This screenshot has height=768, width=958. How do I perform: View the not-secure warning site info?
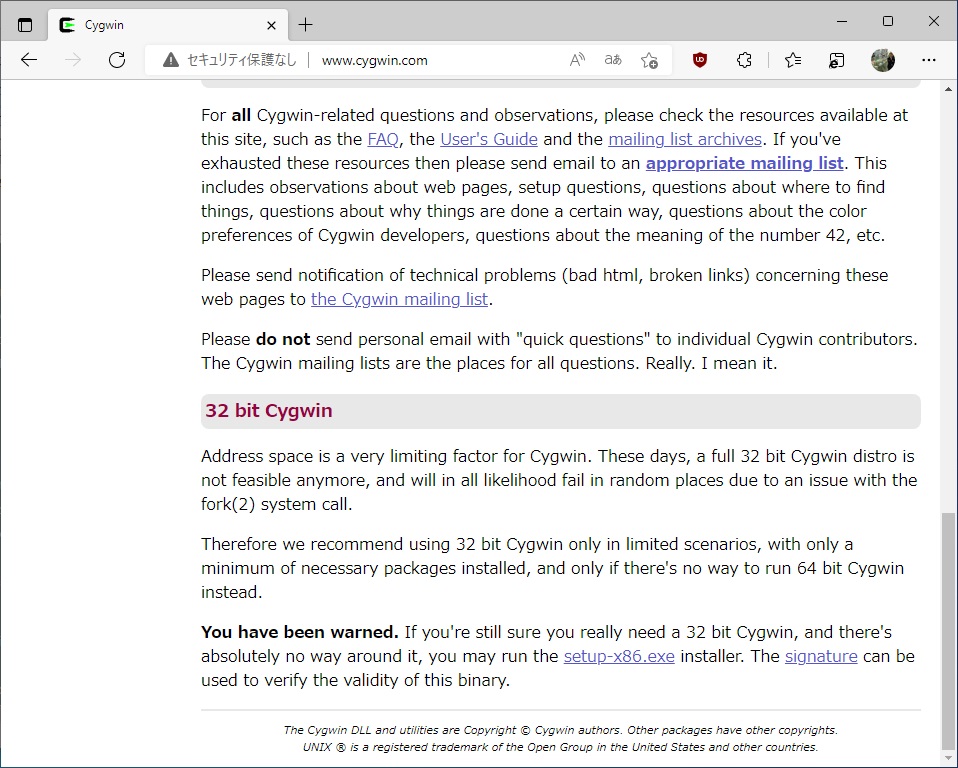click(230, 60)
